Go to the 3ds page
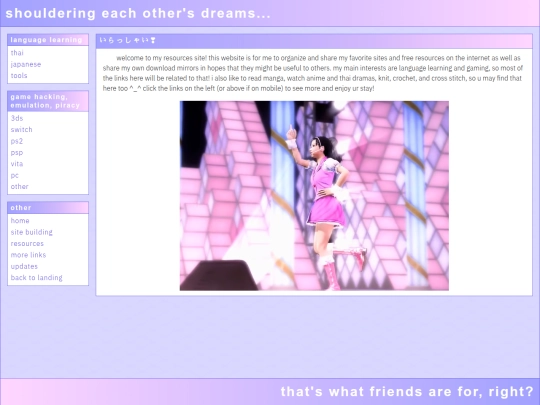540x405 pixels. [17, 118]
